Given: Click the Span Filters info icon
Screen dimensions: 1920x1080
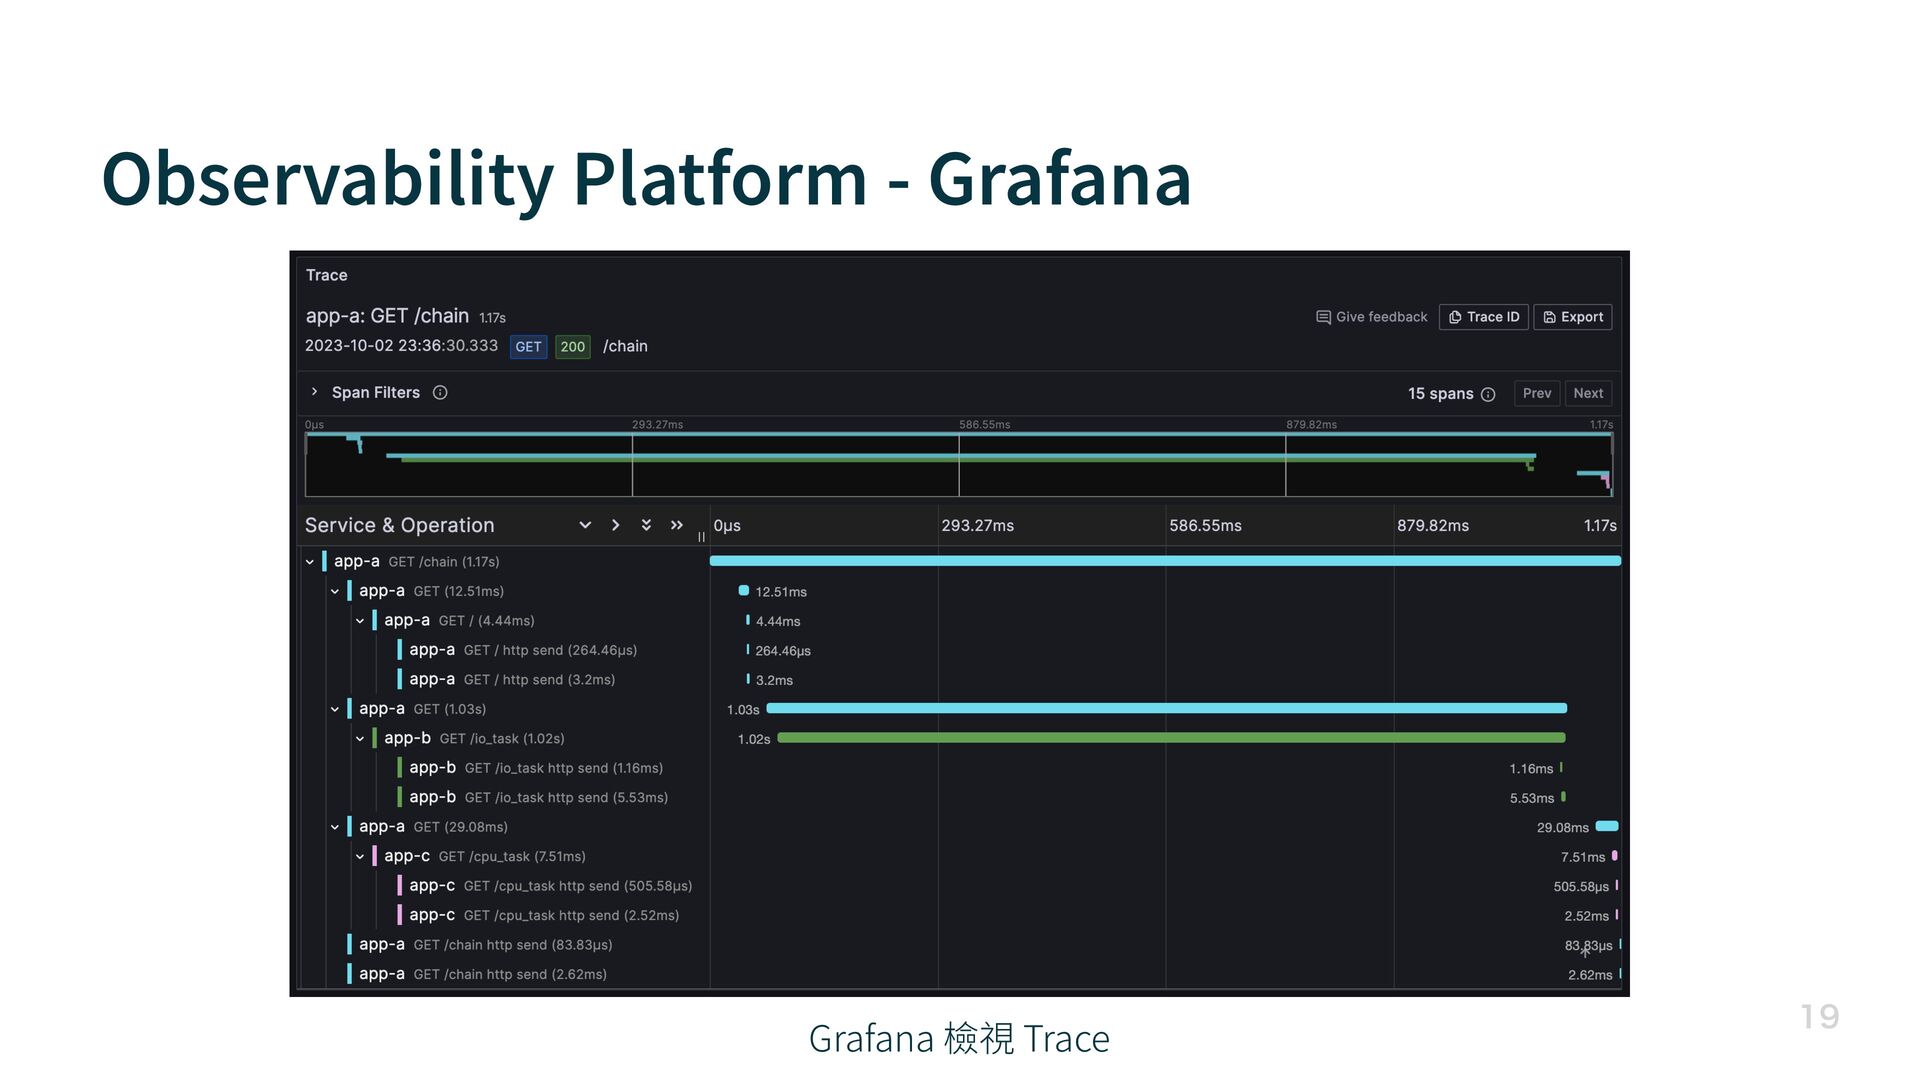Looking at the screenshot, I should point(440,393).
